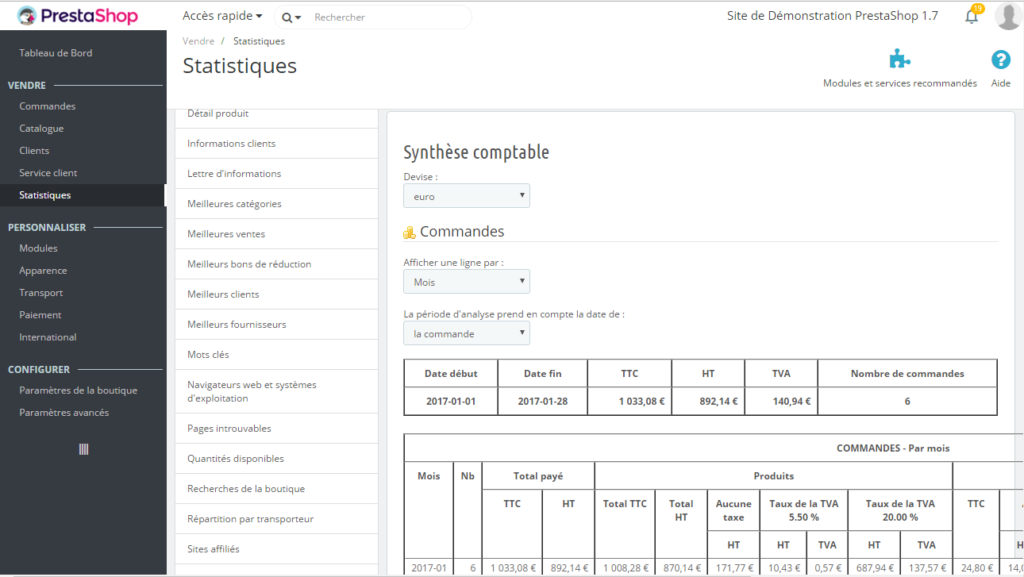Open Modules in the sidebar
The height and width of the screenshot is (577, 1024).
pos(38,248)
